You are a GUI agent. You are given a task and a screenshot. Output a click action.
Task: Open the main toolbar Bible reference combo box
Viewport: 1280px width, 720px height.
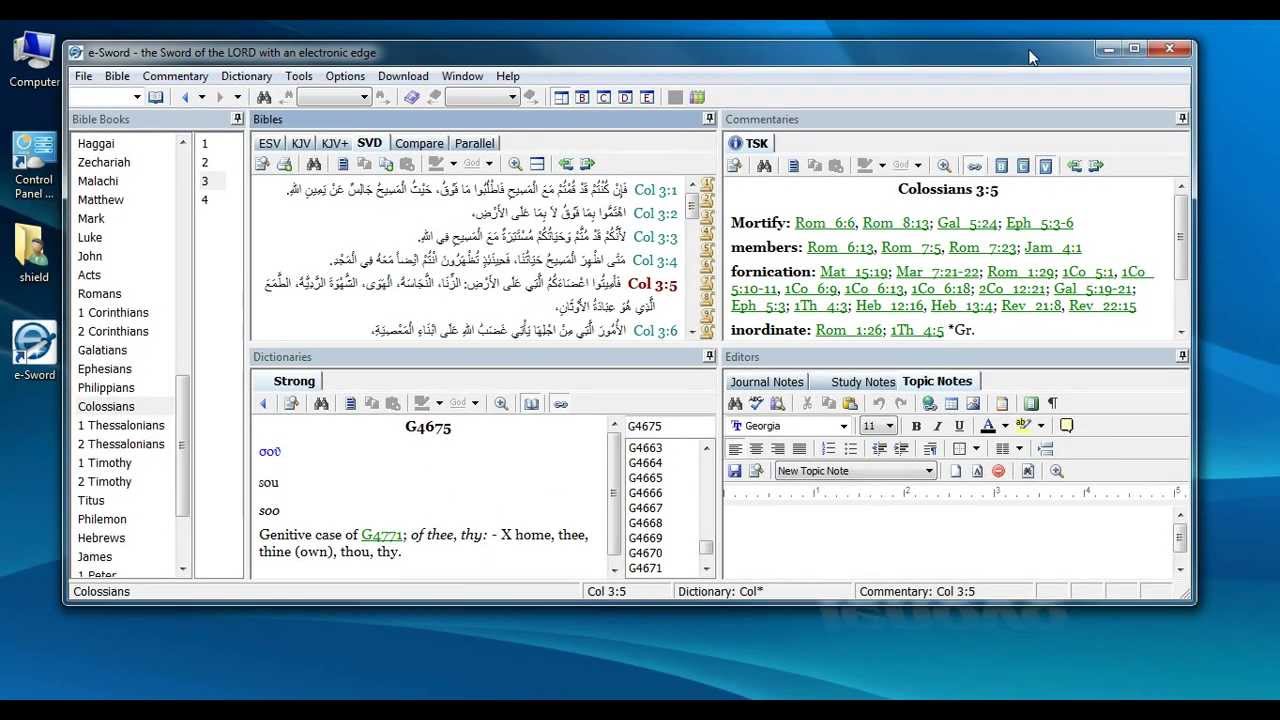[x=107, y=97]
